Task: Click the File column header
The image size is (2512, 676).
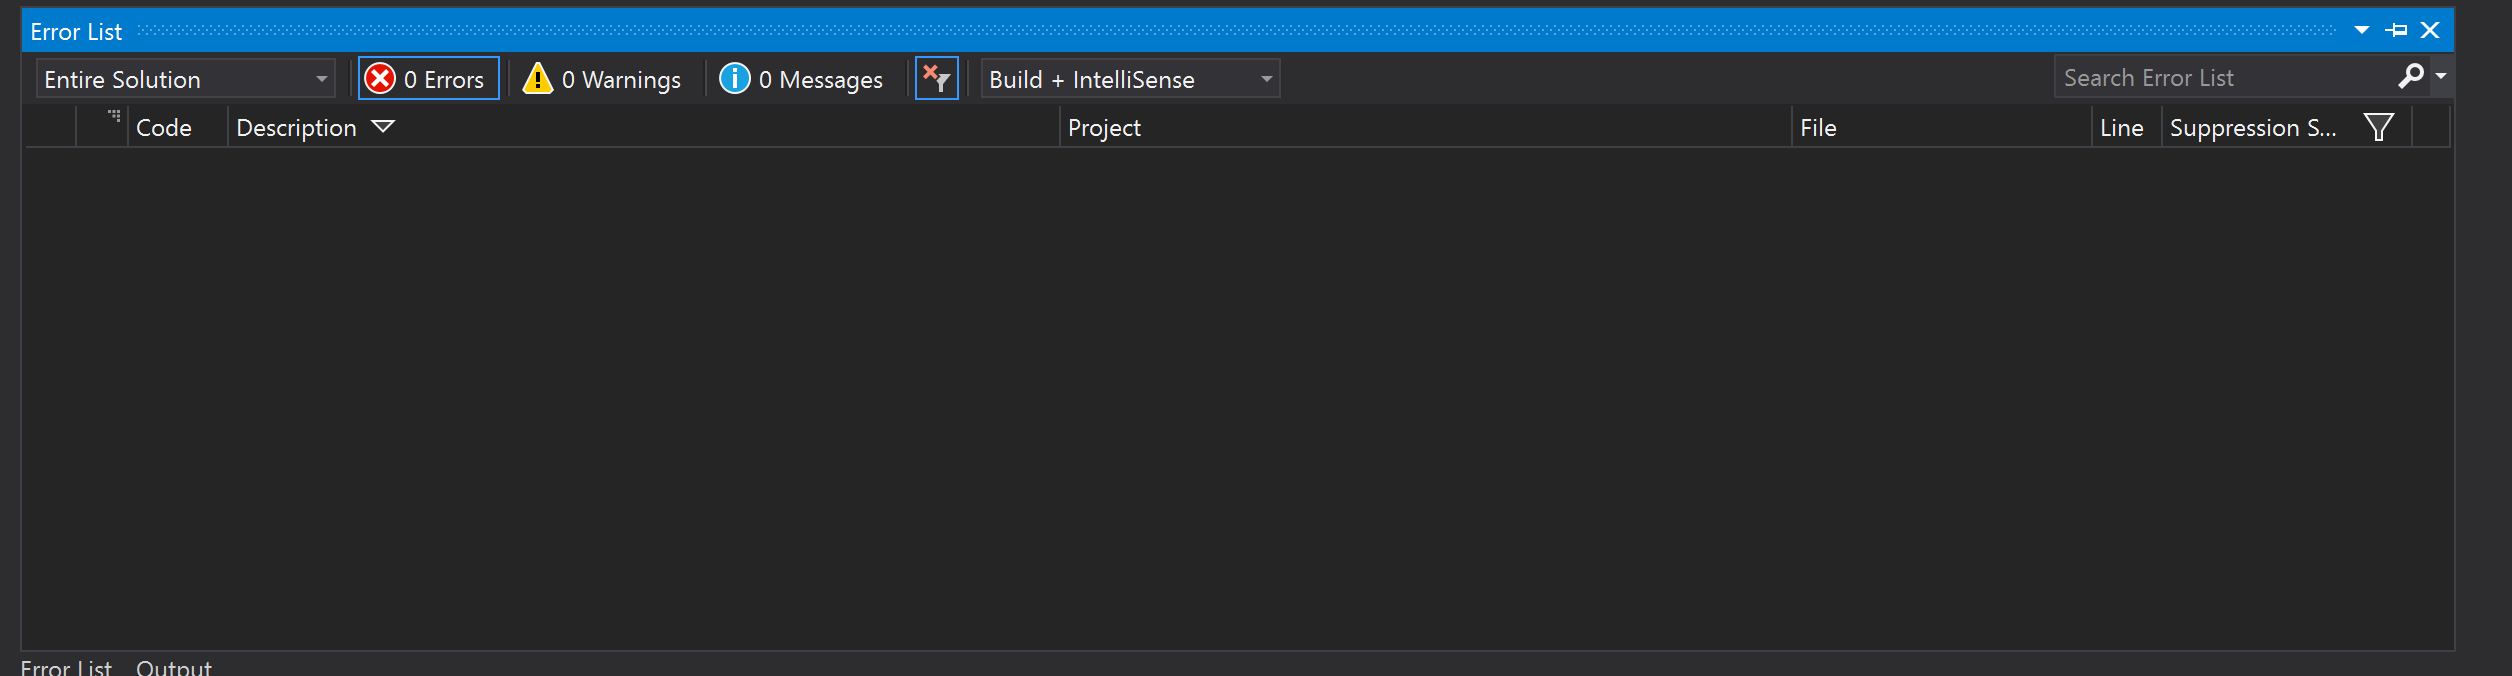Action: click(x=1818, y=127)
